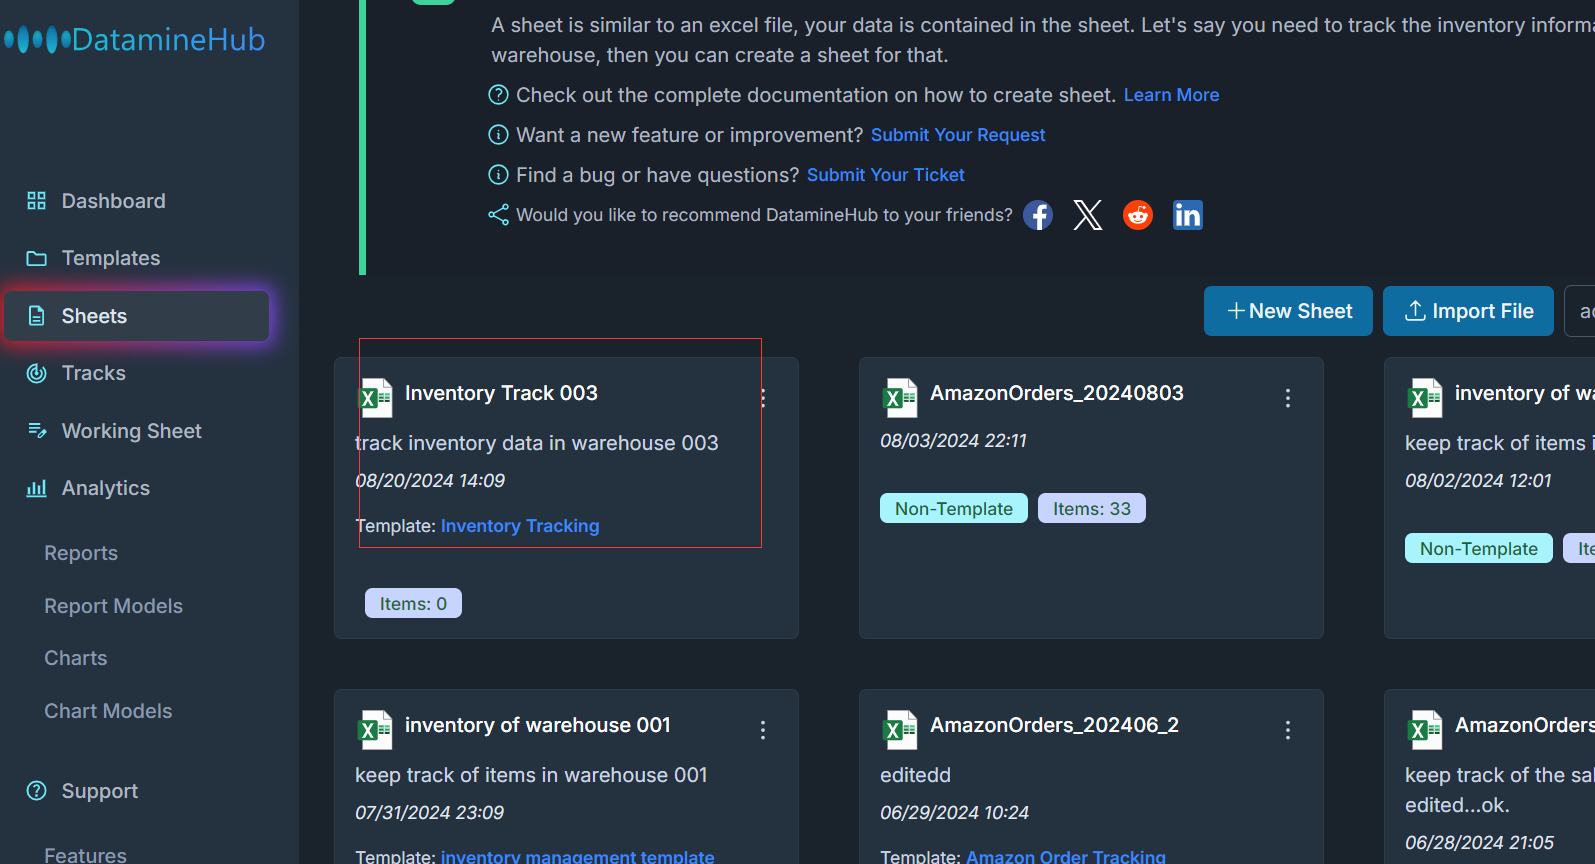Click the date 06/29/2024 10:24
The image size is (1595, 864).
click(954, 813)
